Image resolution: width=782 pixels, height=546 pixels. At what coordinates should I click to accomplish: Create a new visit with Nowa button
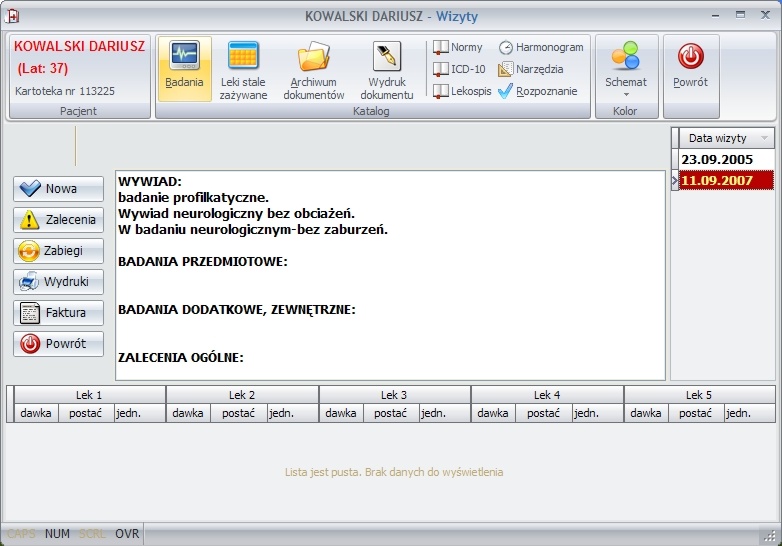pyautogui.click(x=58, y=188)
